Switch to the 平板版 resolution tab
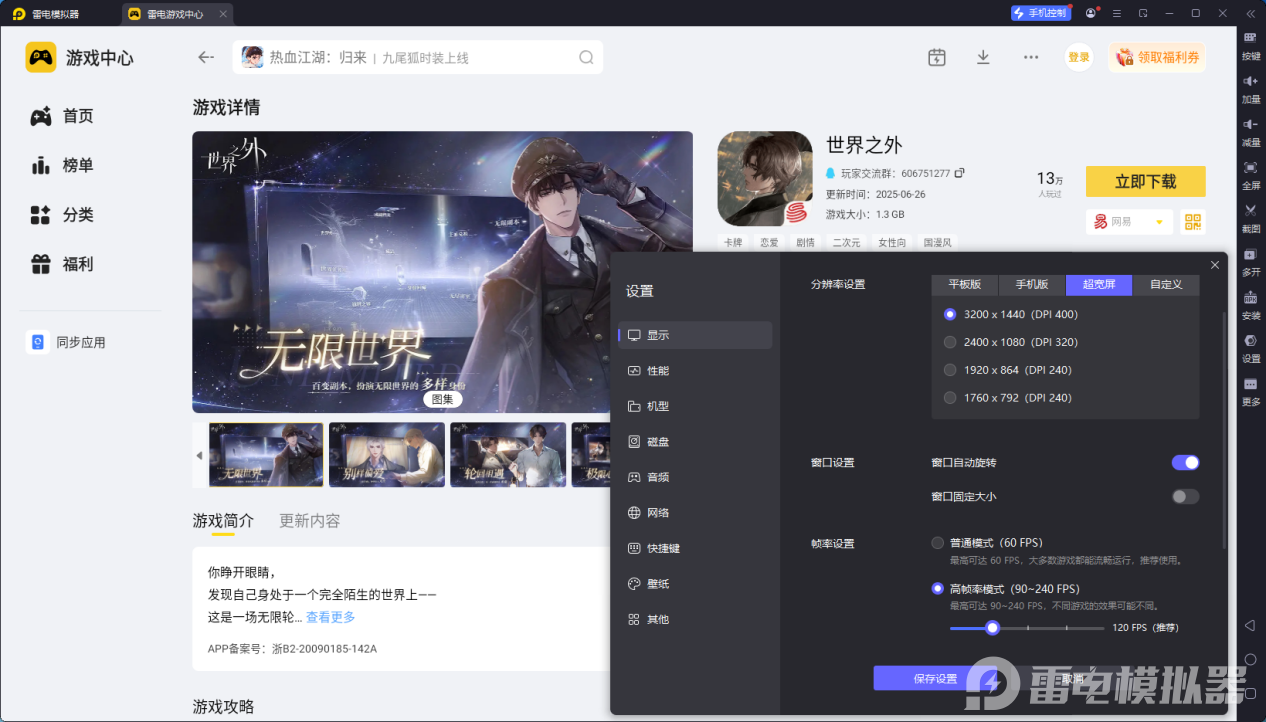1266x722 pixels. [x=965, y=285]
